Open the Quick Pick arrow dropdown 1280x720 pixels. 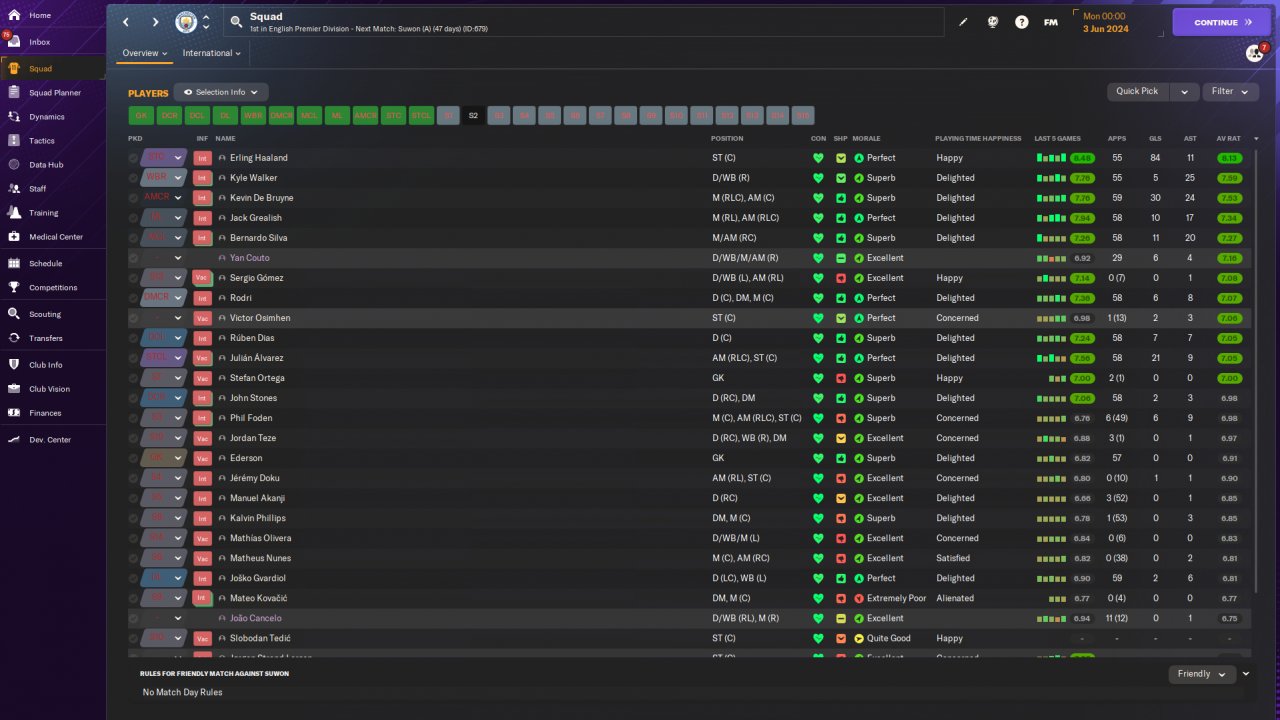click(1184, 92)
